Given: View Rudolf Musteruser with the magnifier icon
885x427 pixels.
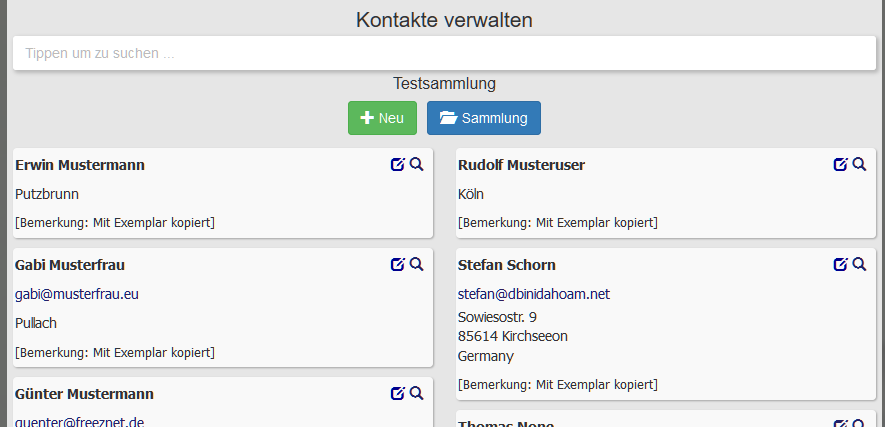Looking at the screenshot, I should [859, 165].
